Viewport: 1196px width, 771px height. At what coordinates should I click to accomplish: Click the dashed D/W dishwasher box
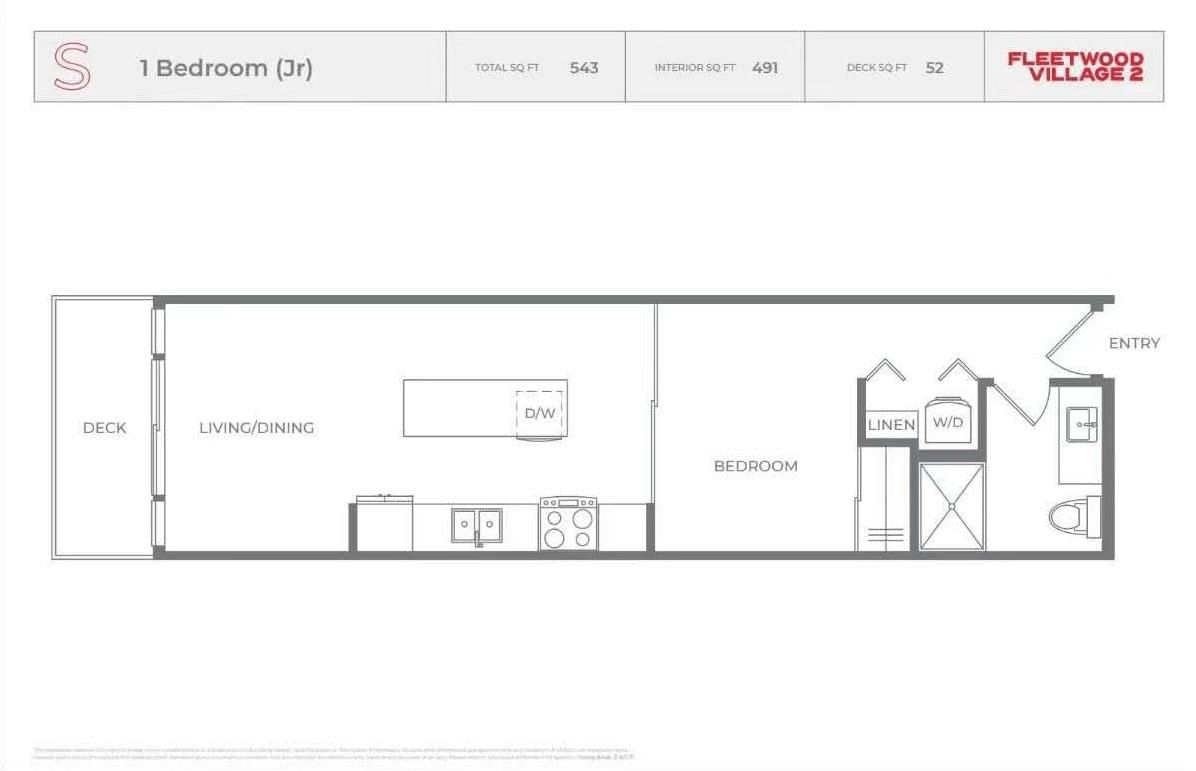[540, 412]
